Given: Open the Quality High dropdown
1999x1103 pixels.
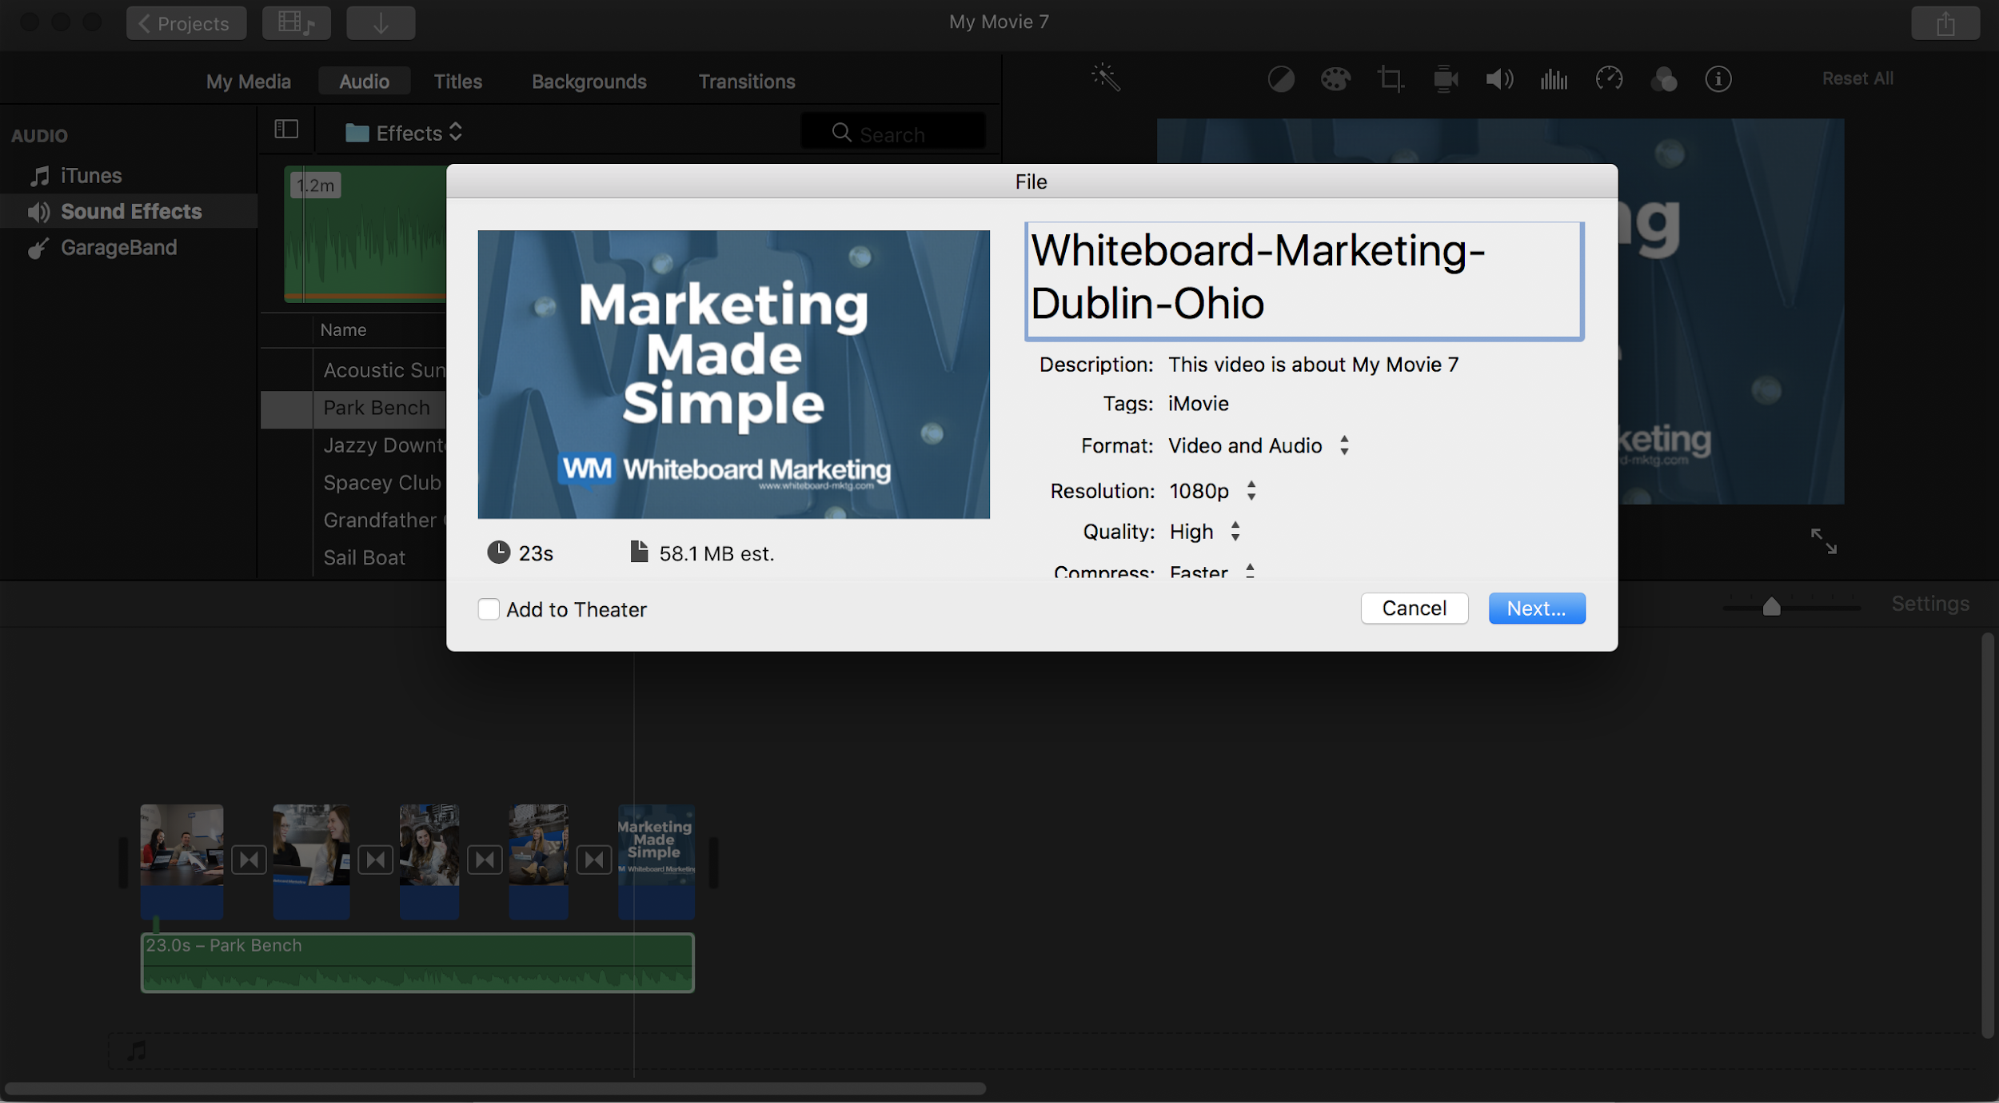Looking at the screenshot, I should point(1205,532).
